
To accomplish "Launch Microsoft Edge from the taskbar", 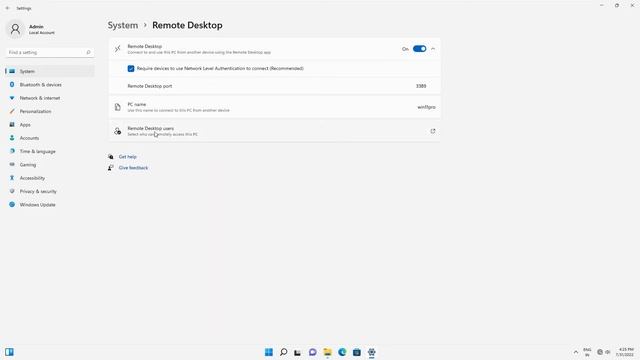I will click(342, 352).
